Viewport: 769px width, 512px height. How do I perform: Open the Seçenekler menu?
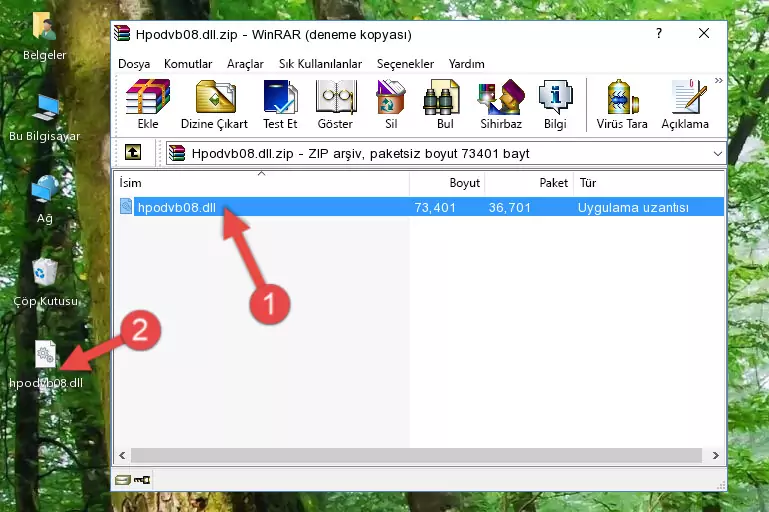405,64
